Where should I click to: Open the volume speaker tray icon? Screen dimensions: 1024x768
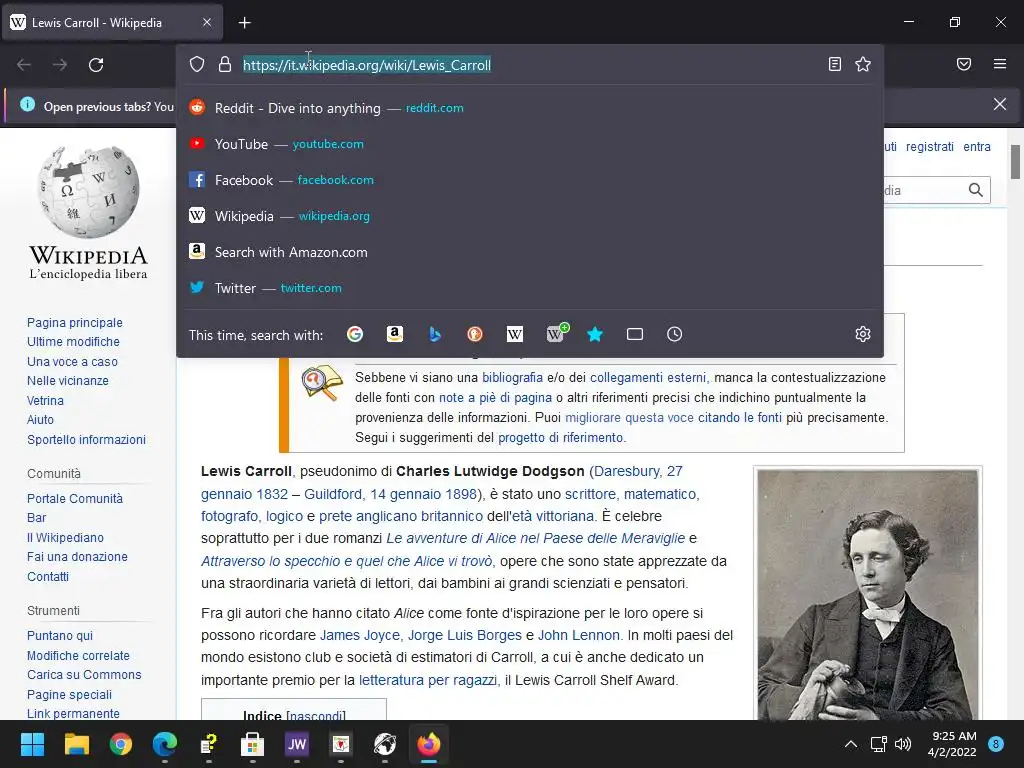[903, 744]
